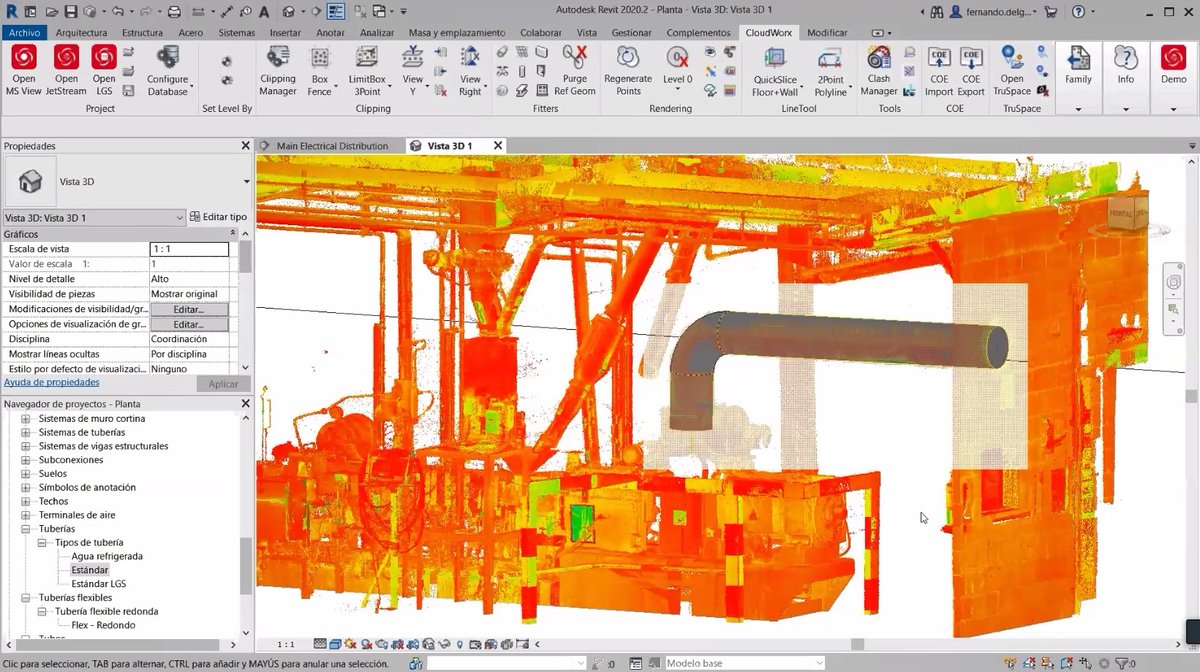Switch to the Gestionar ribbon tab

click(632, 33)
